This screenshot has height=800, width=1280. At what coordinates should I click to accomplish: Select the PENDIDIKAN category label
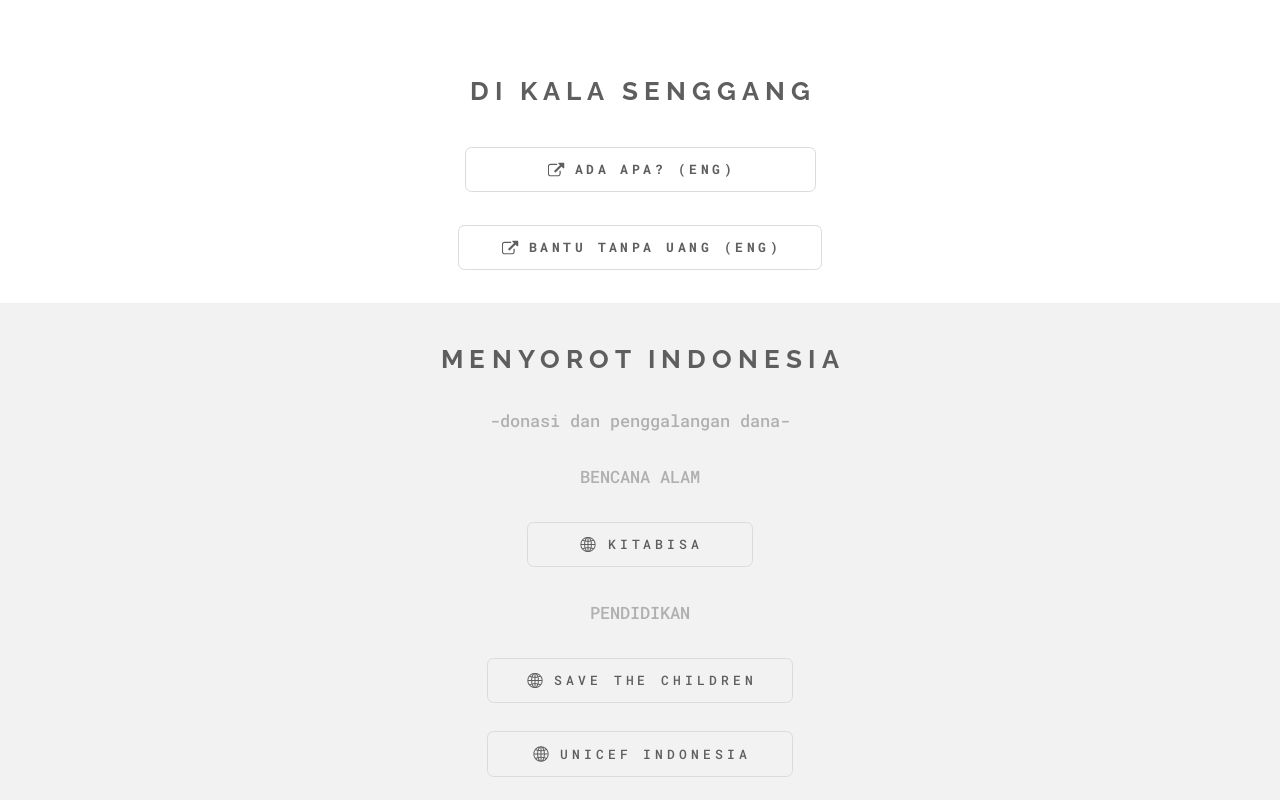tap(640, 613)
